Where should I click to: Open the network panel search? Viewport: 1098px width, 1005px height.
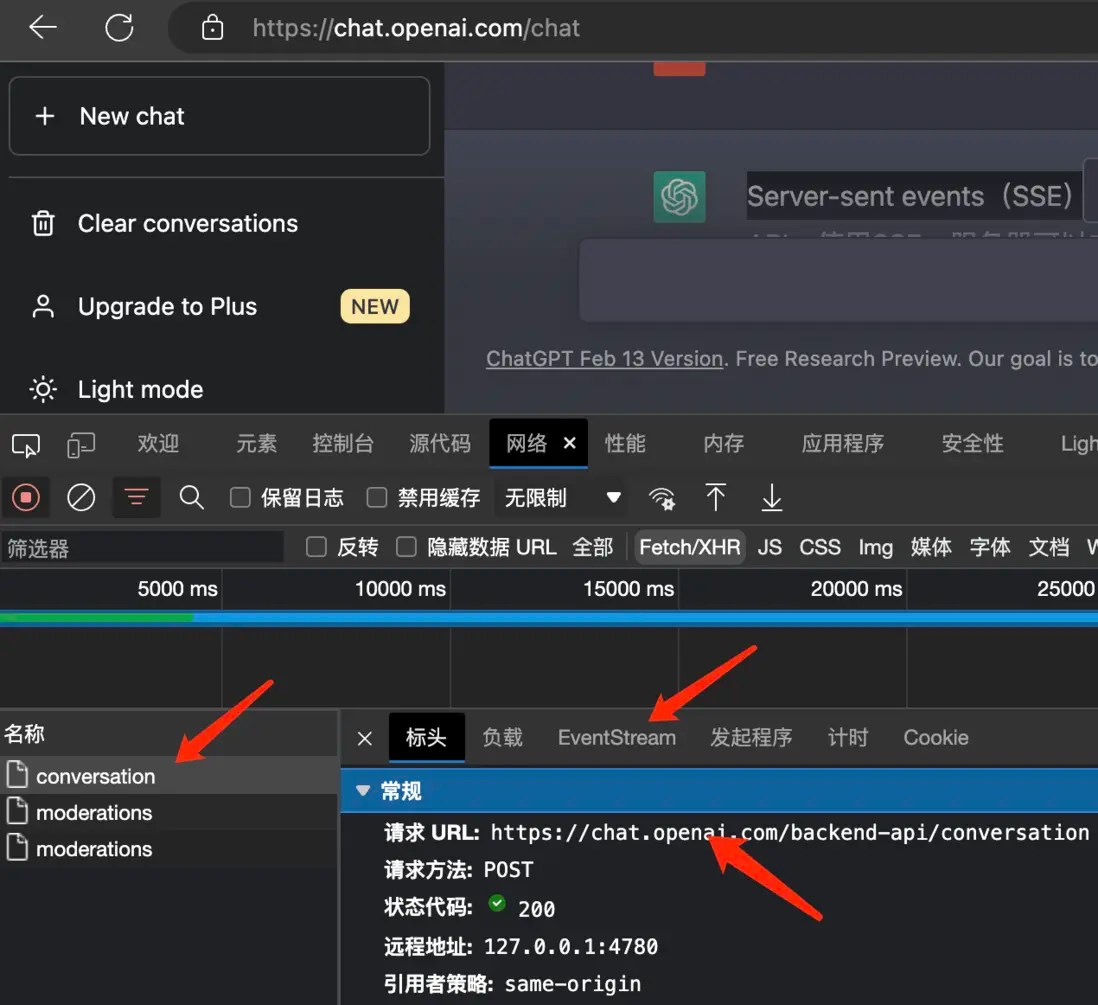click(192, 497)
